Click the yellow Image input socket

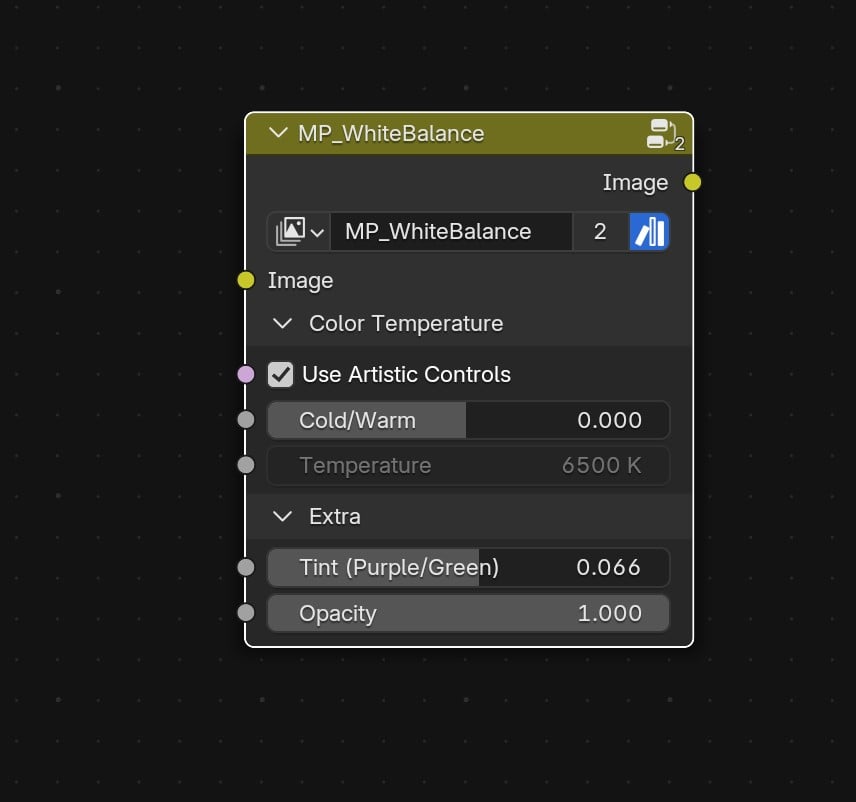pyautogui.click(x=246, y=280)
